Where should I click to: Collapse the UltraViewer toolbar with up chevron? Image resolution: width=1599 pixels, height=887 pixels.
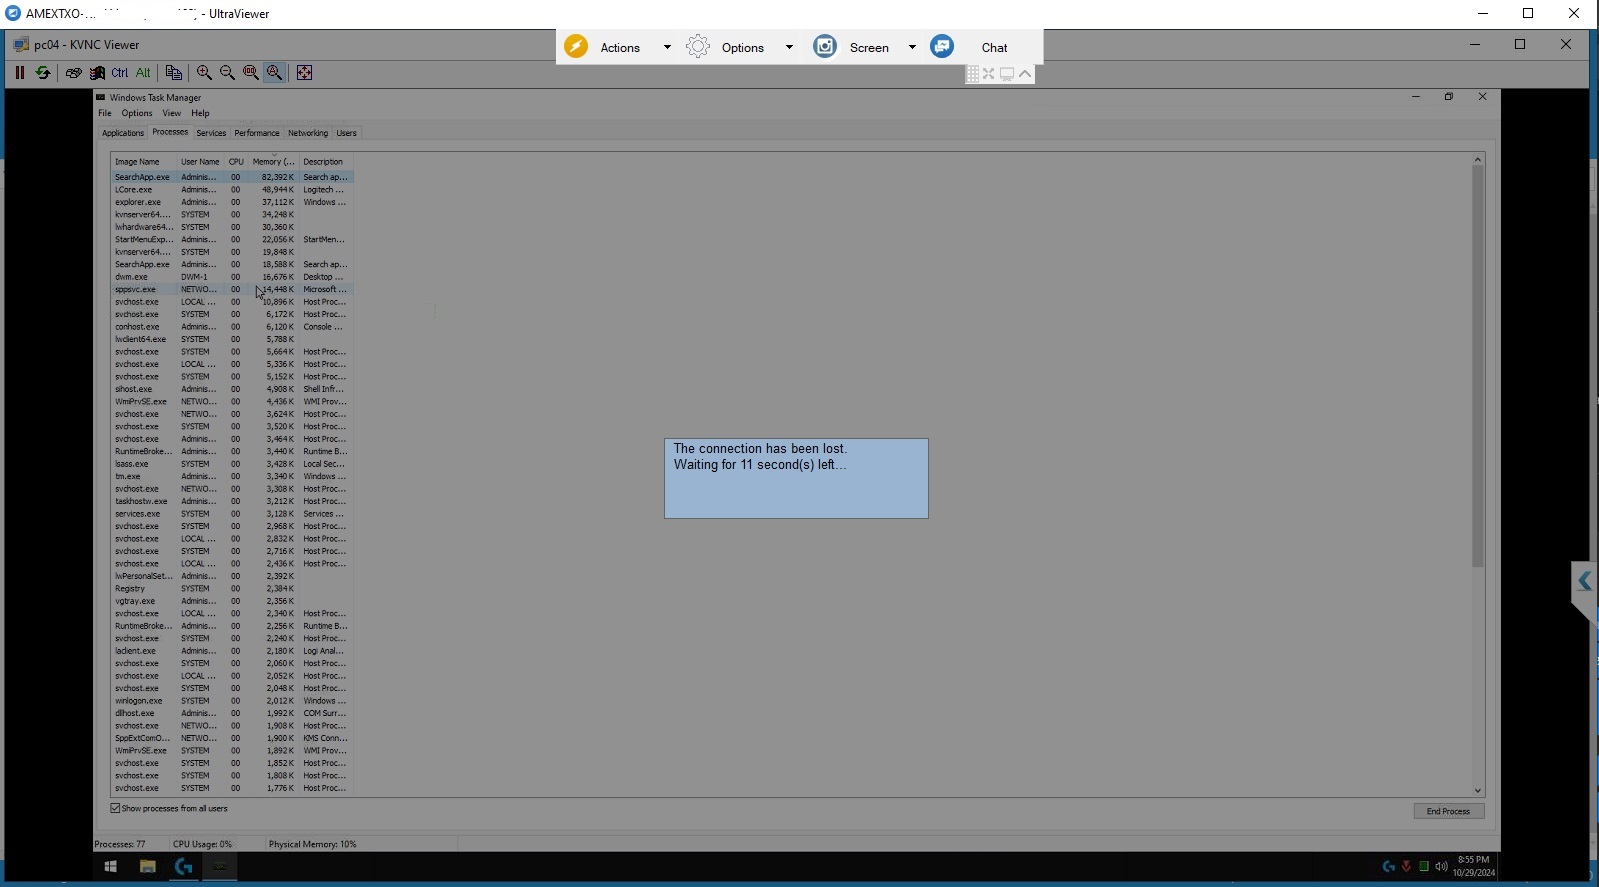(1025, 74)
